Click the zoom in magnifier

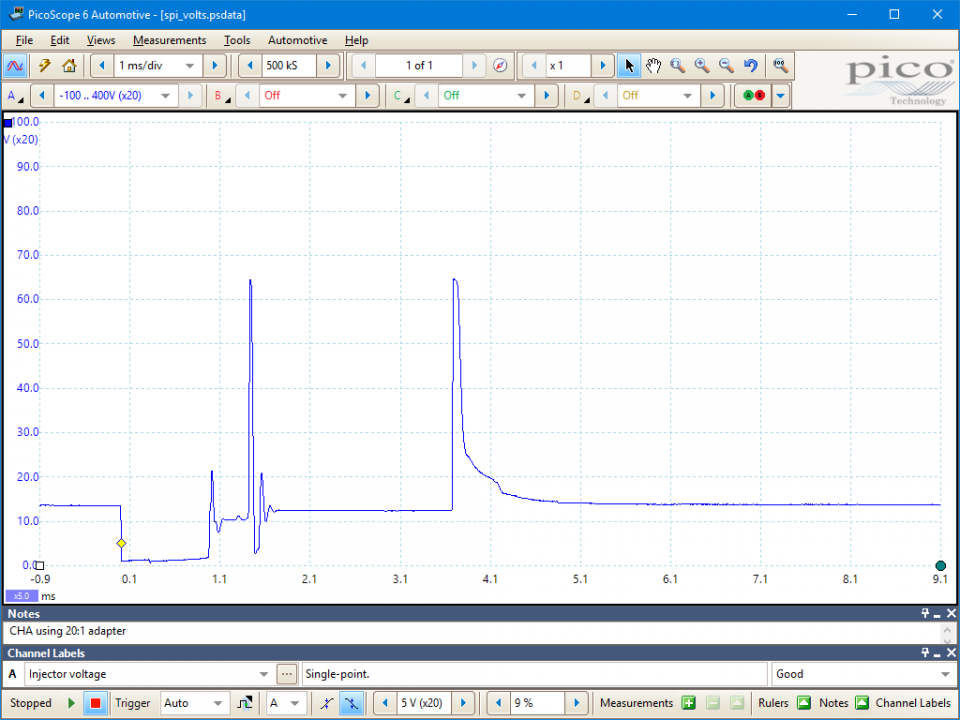pos(702,66)
